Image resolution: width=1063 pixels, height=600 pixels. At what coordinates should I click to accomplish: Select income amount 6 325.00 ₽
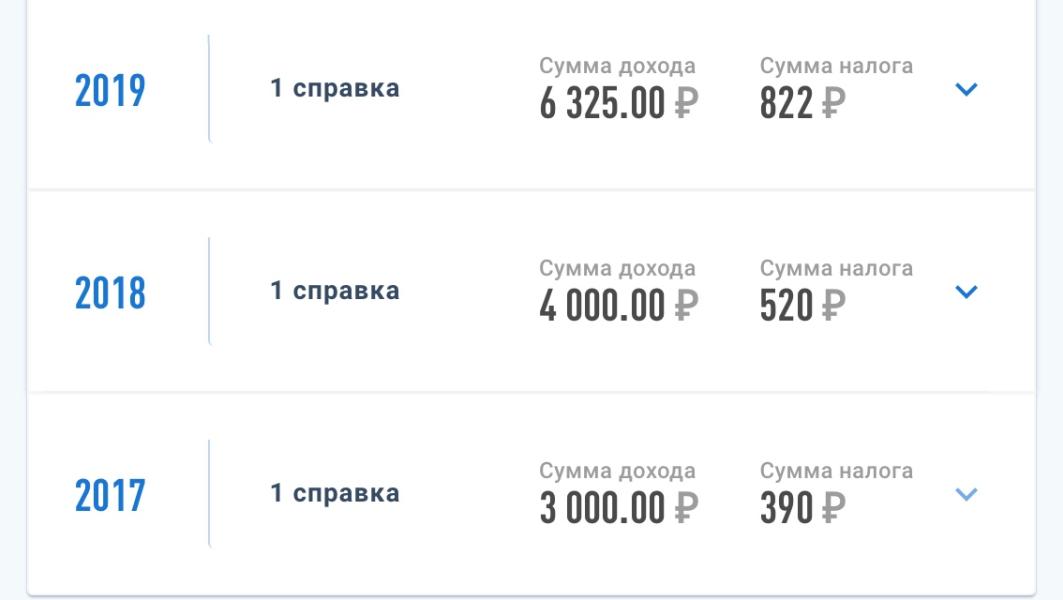click(618, 103)
